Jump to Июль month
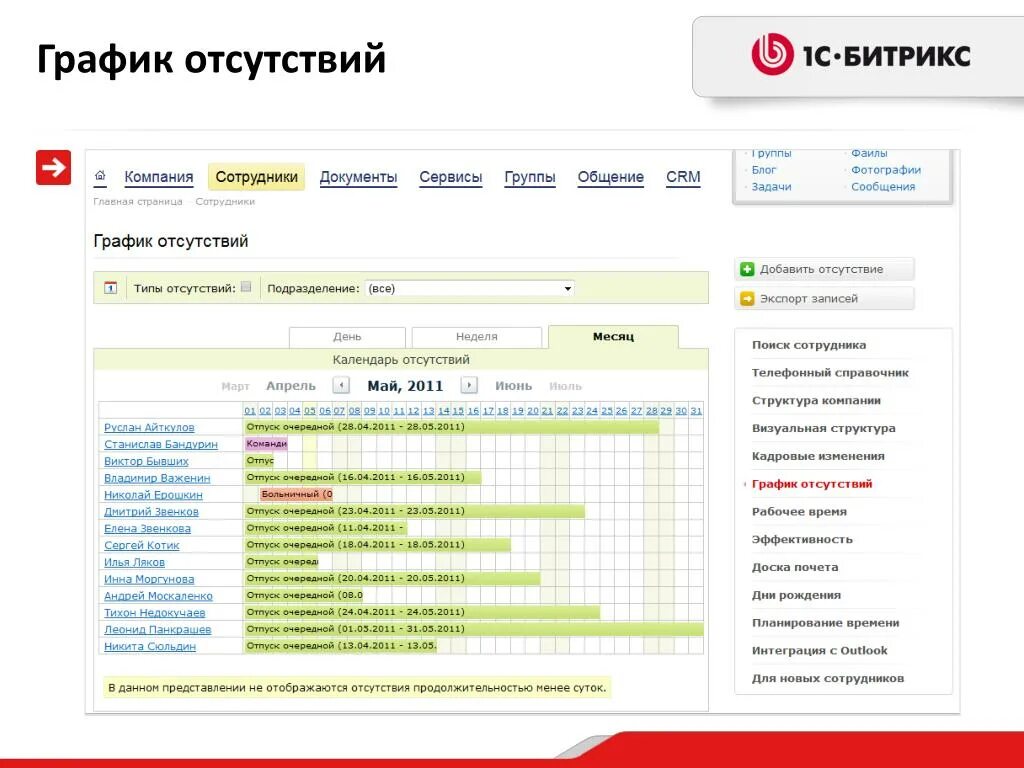 coord(565,386)
